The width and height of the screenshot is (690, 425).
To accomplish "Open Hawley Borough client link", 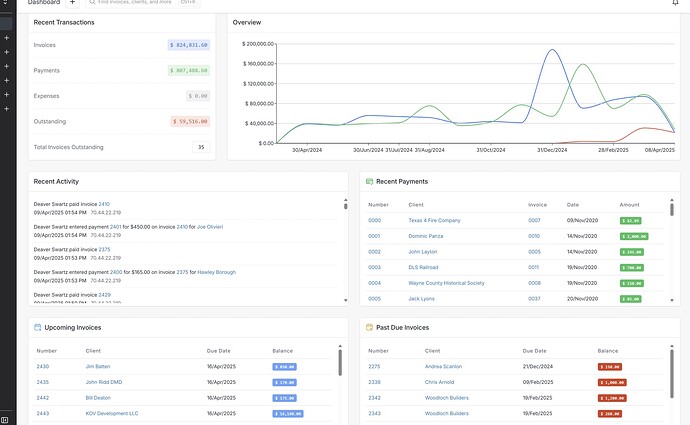I will (217, 272).
